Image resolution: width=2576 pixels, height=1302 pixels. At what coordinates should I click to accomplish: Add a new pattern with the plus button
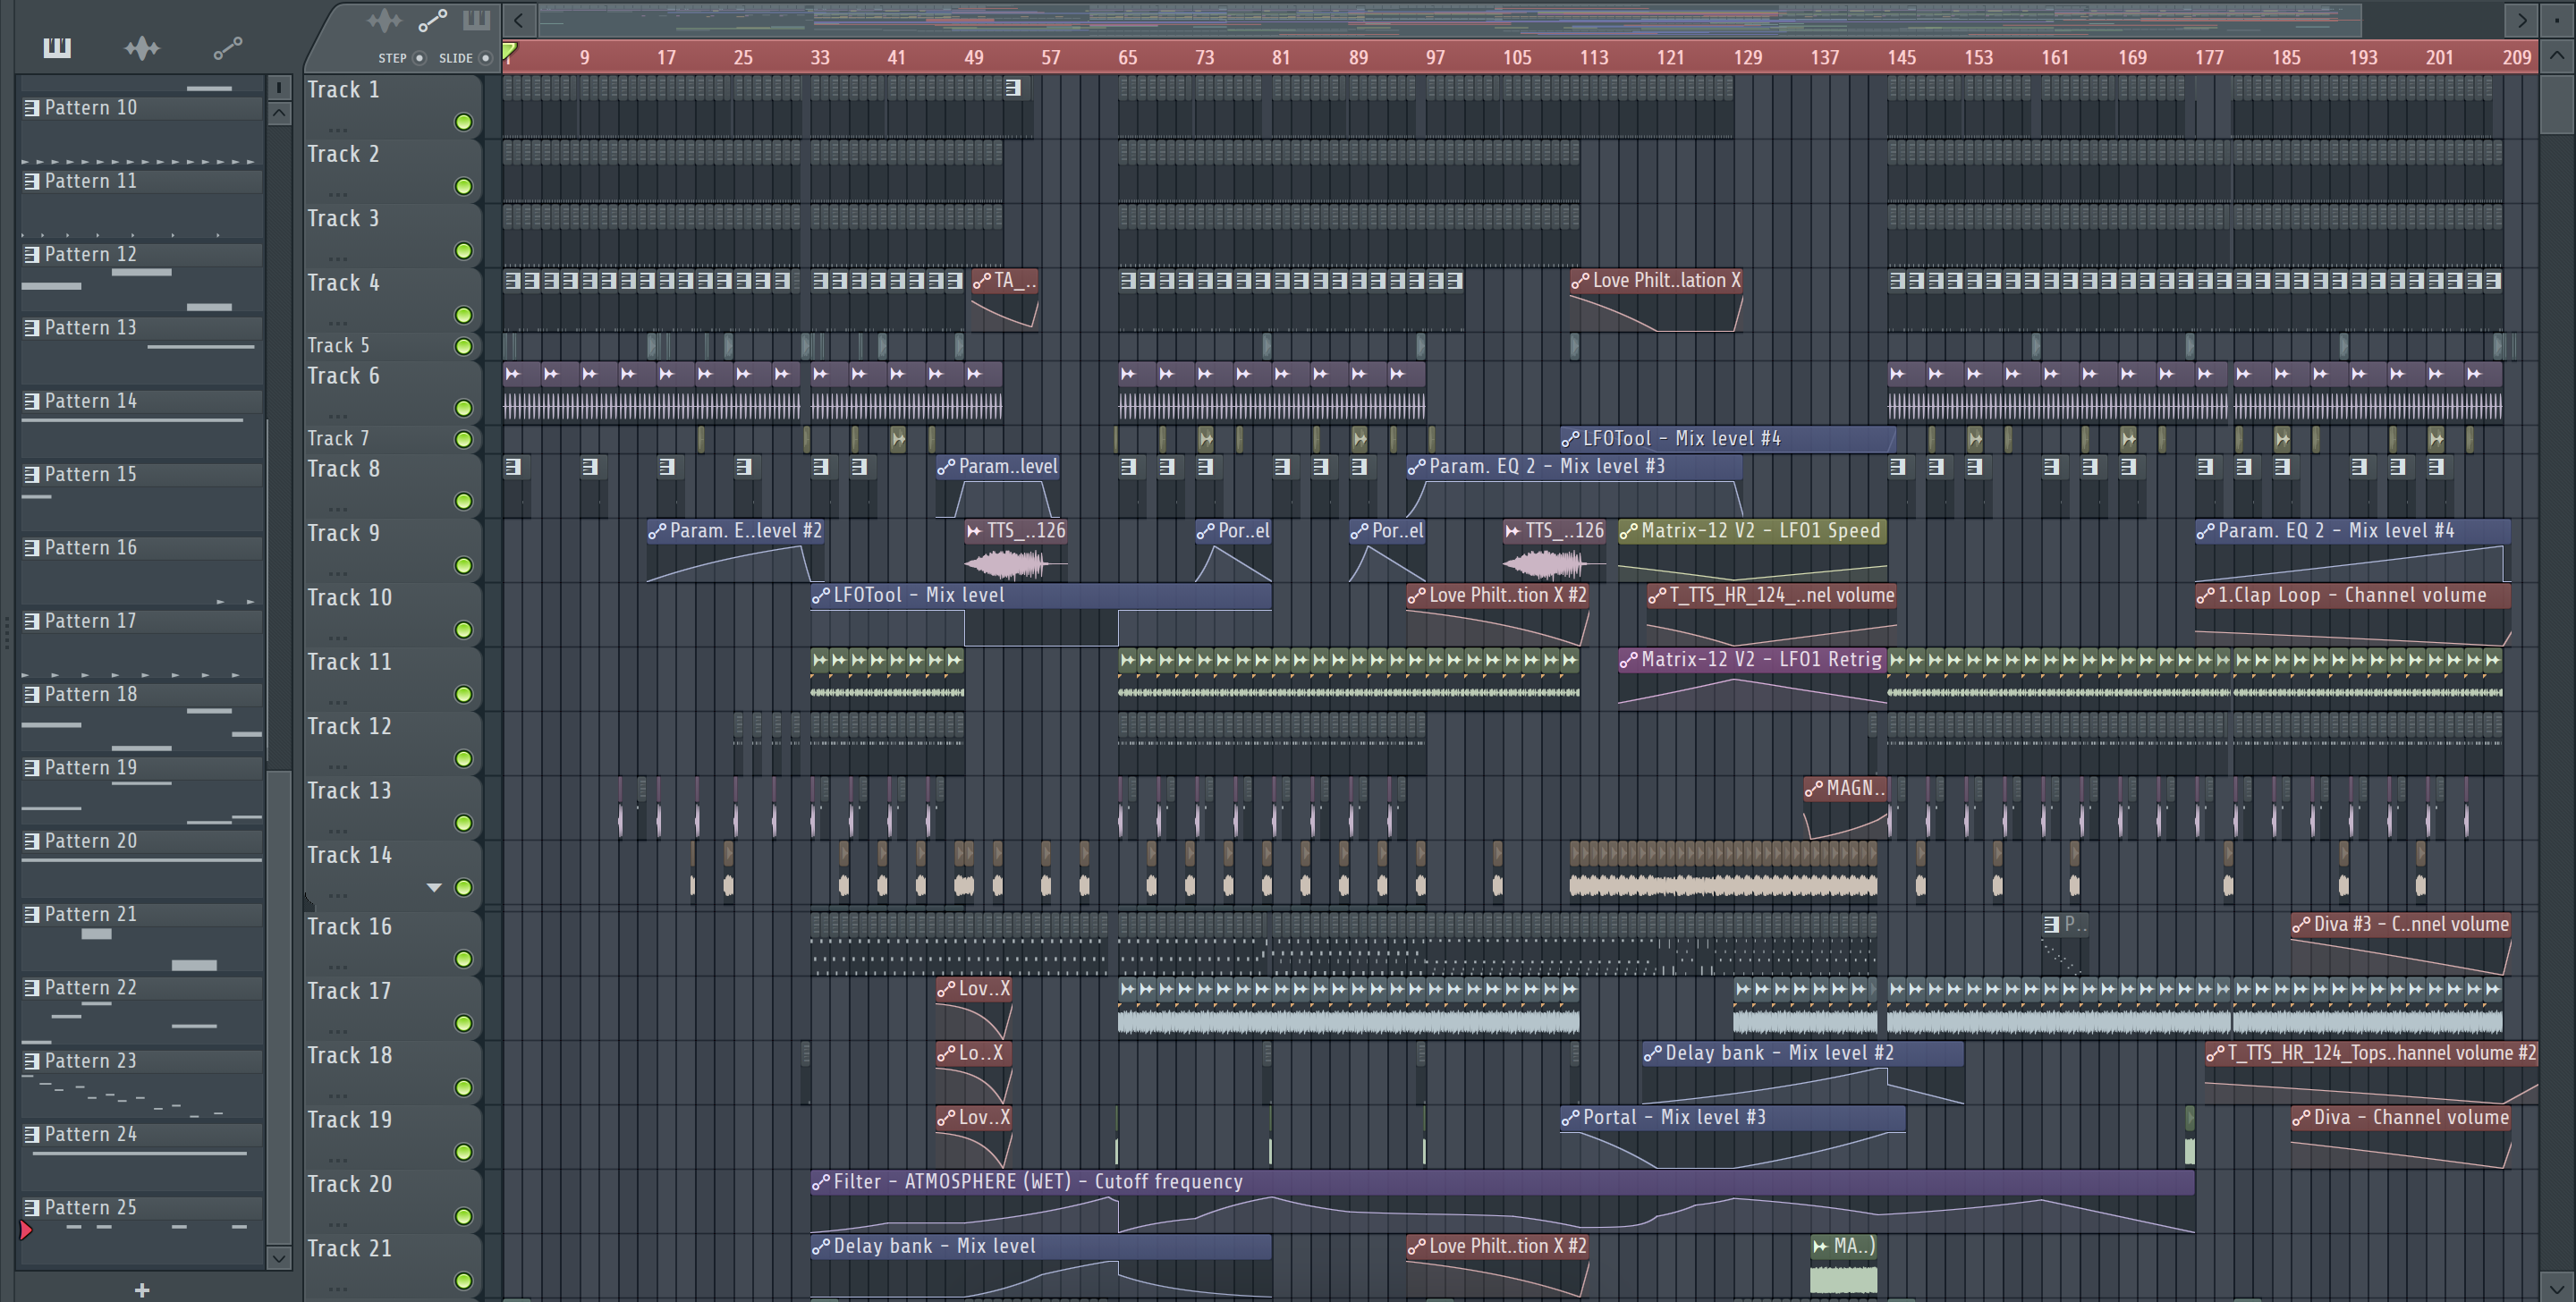tap(142, 1290)
